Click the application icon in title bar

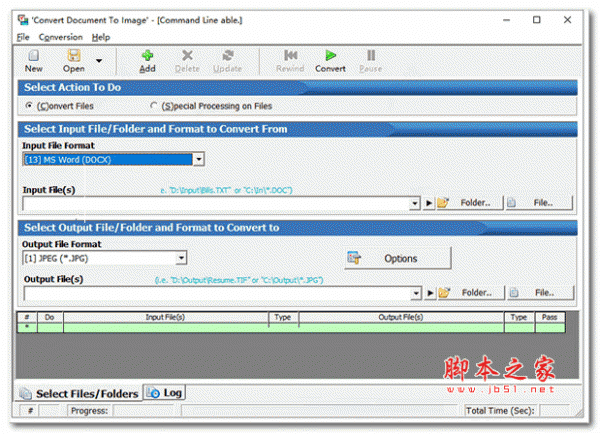[x=23, y=20]
